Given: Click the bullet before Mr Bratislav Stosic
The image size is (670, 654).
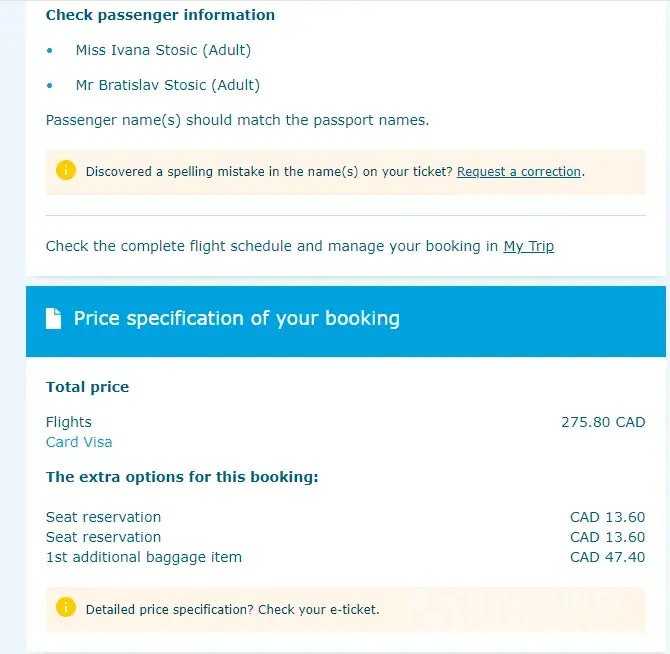Looking at the screenshot, I should [50, 85].
